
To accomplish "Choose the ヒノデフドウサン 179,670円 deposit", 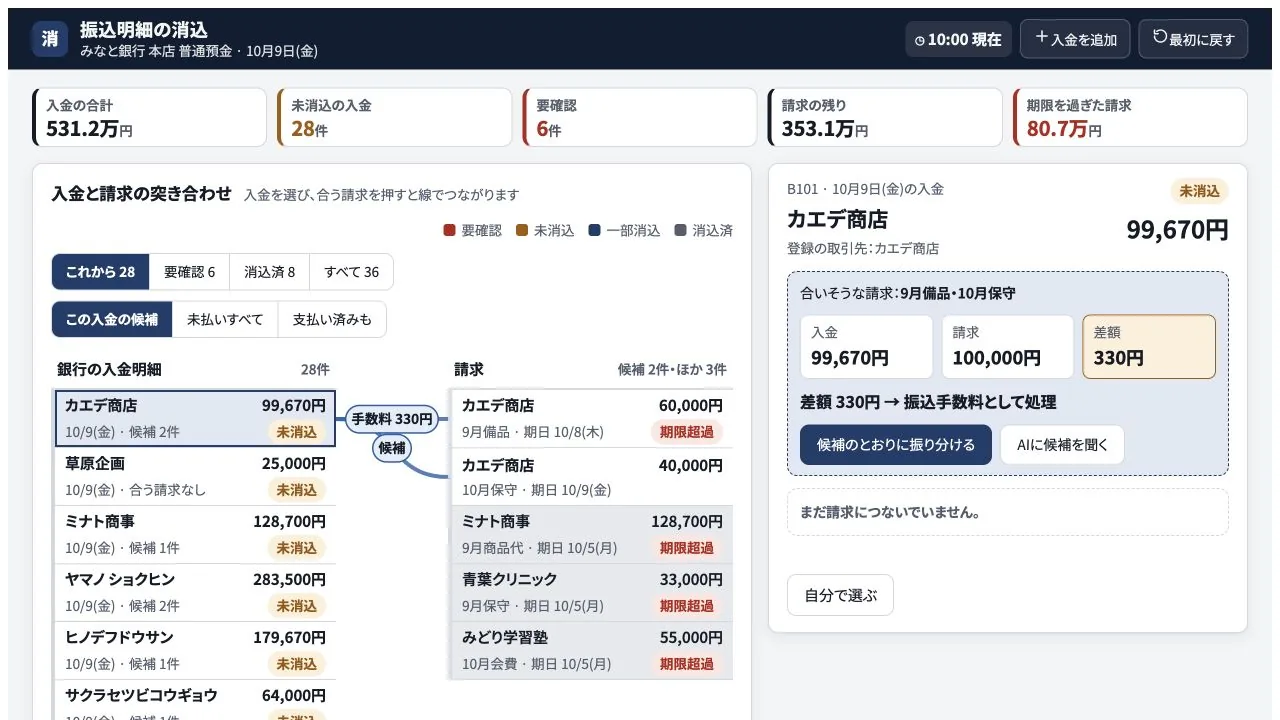I will (x=195, y=650).
